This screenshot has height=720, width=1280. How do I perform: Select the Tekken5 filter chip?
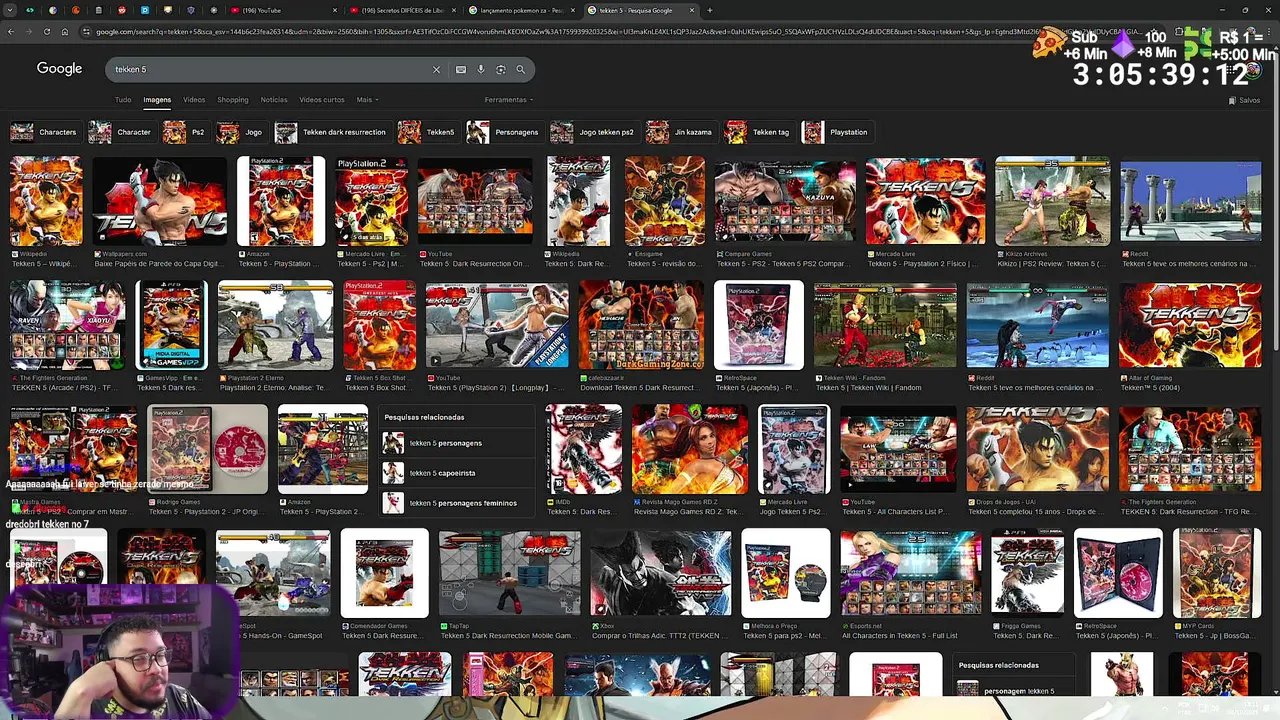428,132
